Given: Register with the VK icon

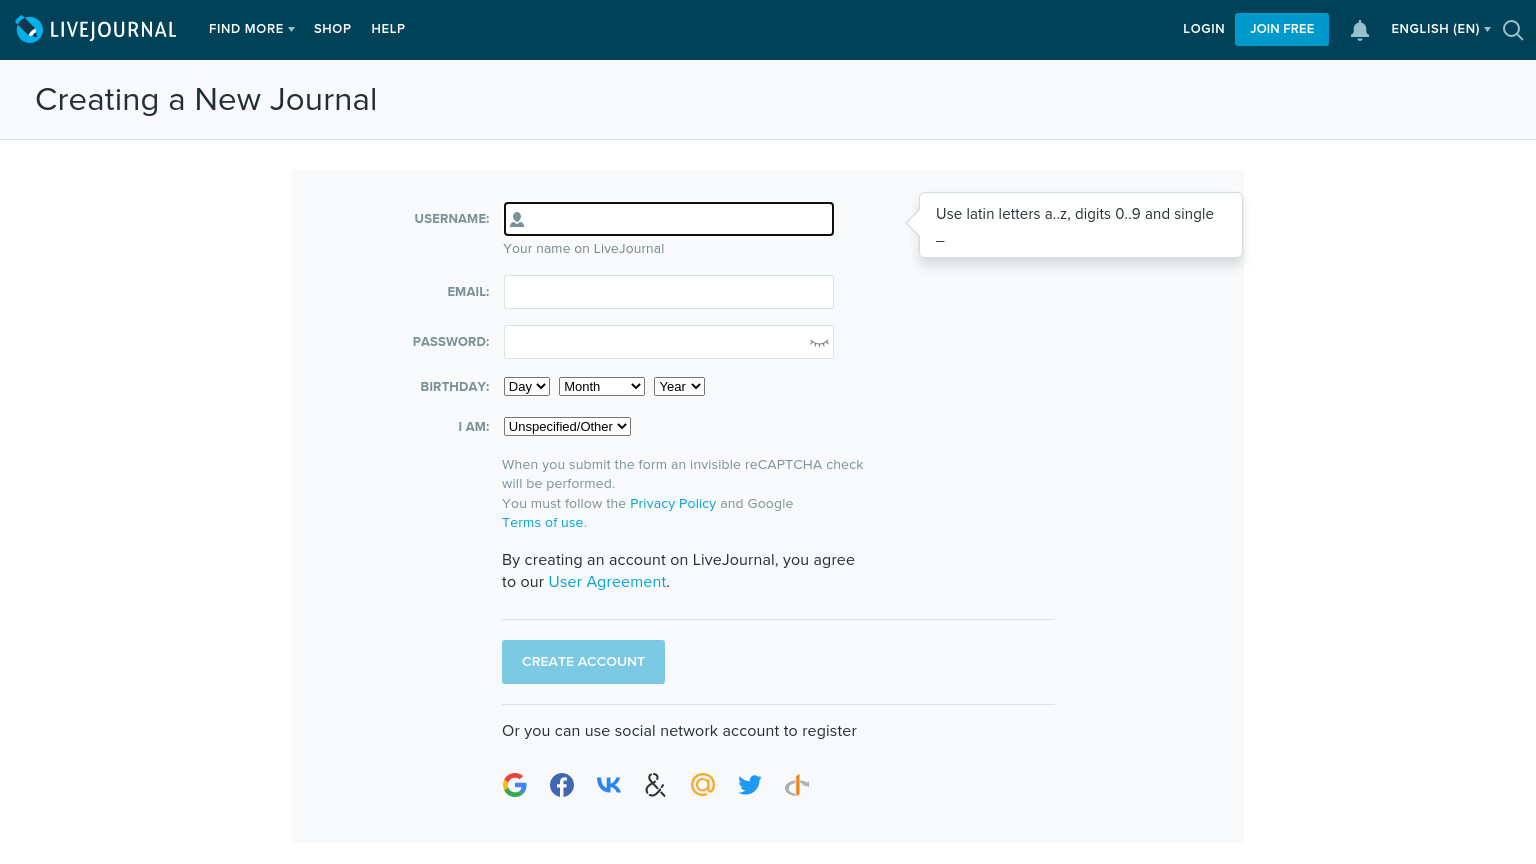Looking at the screenshot, I should pyautogui.click(x=609, y=785).
